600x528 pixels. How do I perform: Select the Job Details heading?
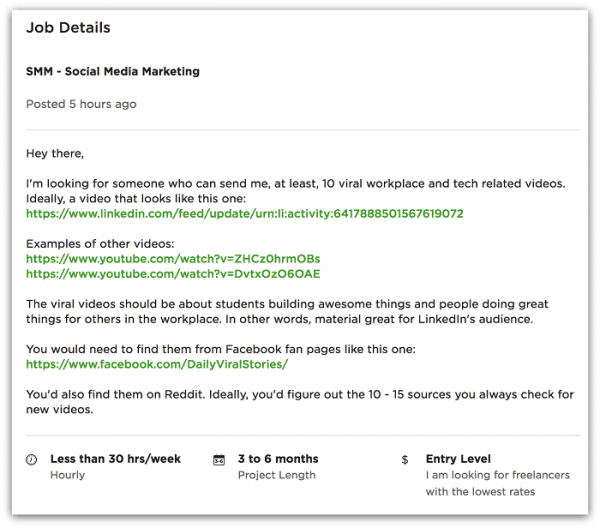click(68, 28)
